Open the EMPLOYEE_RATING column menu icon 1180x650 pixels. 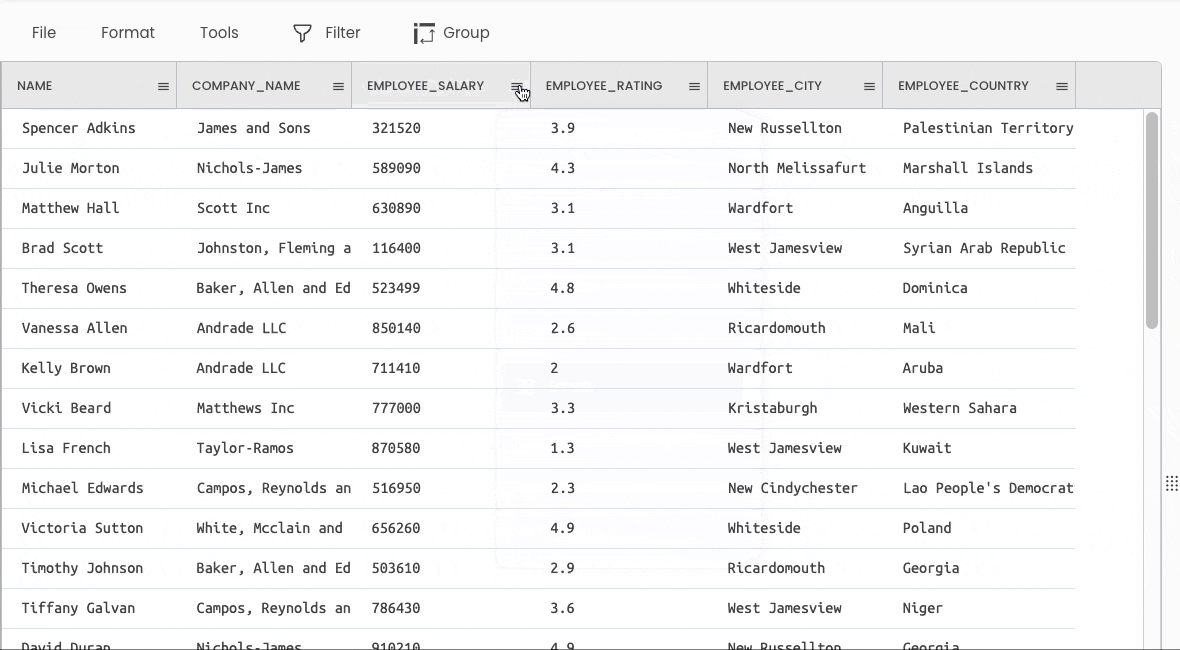pyautogui.click(x=694, y=87)
